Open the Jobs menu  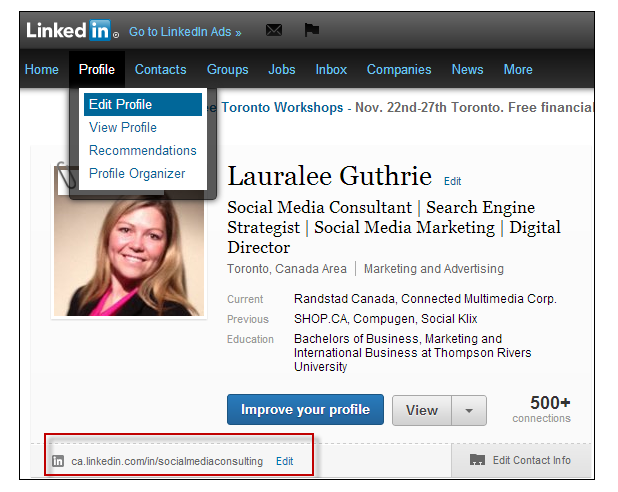pyautogui.click(x=281, y=69)
